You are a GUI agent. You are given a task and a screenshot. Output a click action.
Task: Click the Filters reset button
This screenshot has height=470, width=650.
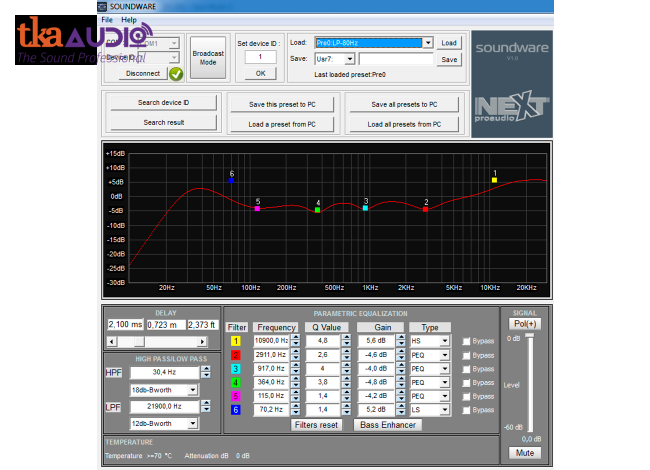tap(317, 425)
